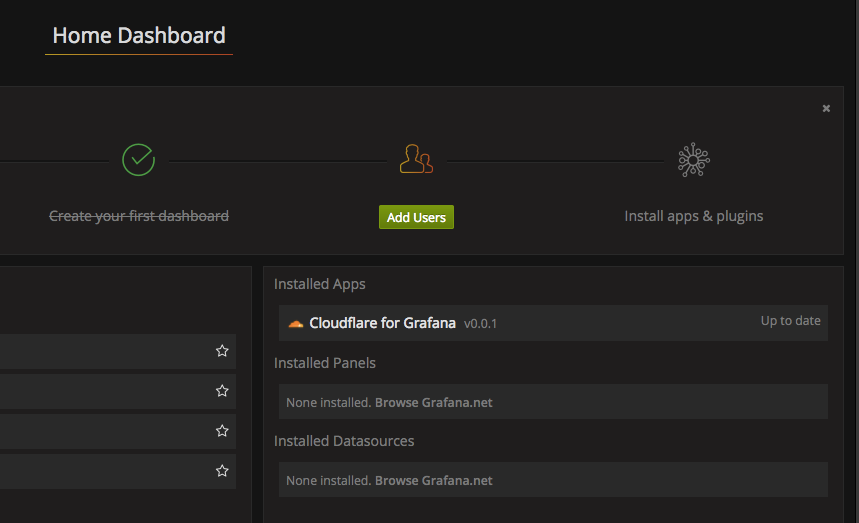859x523 pixels.
Task: Click the v0.0.1 version label
Action: 480,324
